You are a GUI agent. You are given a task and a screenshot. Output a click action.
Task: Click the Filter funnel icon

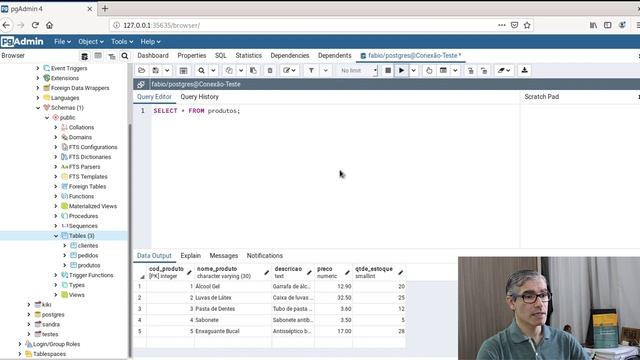311,70
